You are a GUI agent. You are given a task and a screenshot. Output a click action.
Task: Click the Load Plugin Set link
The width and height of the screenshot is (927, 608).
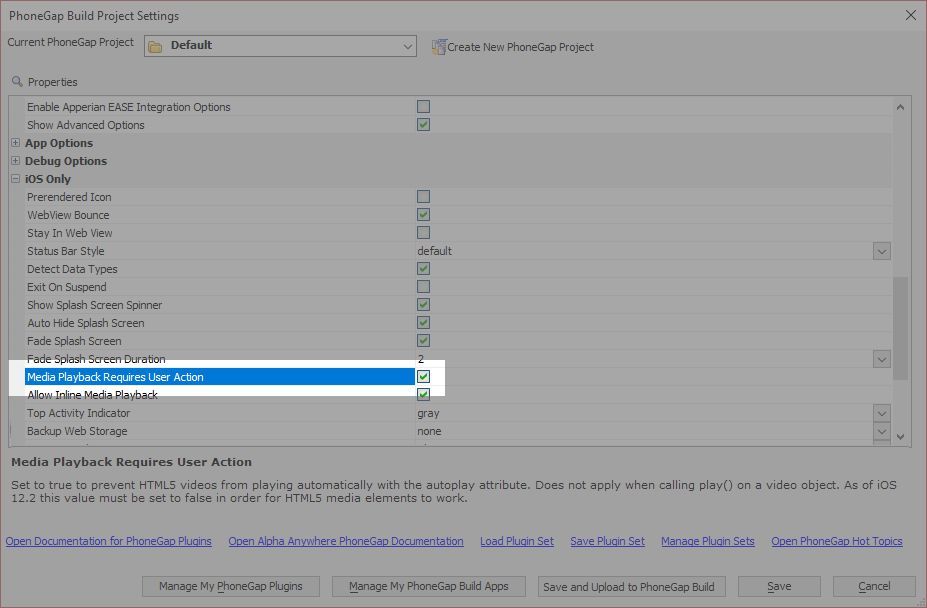pyautogui.click(x=517, y=541)
